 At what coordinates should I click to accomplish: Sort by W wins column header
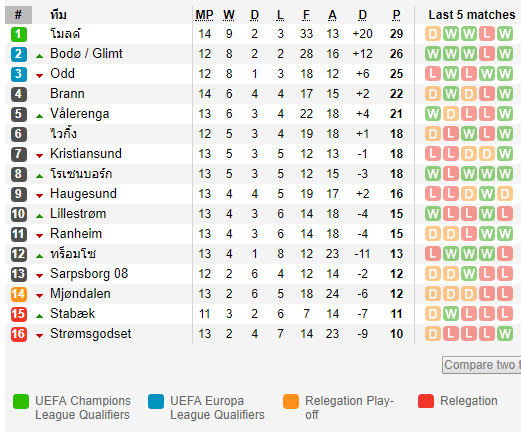[229, 15]
